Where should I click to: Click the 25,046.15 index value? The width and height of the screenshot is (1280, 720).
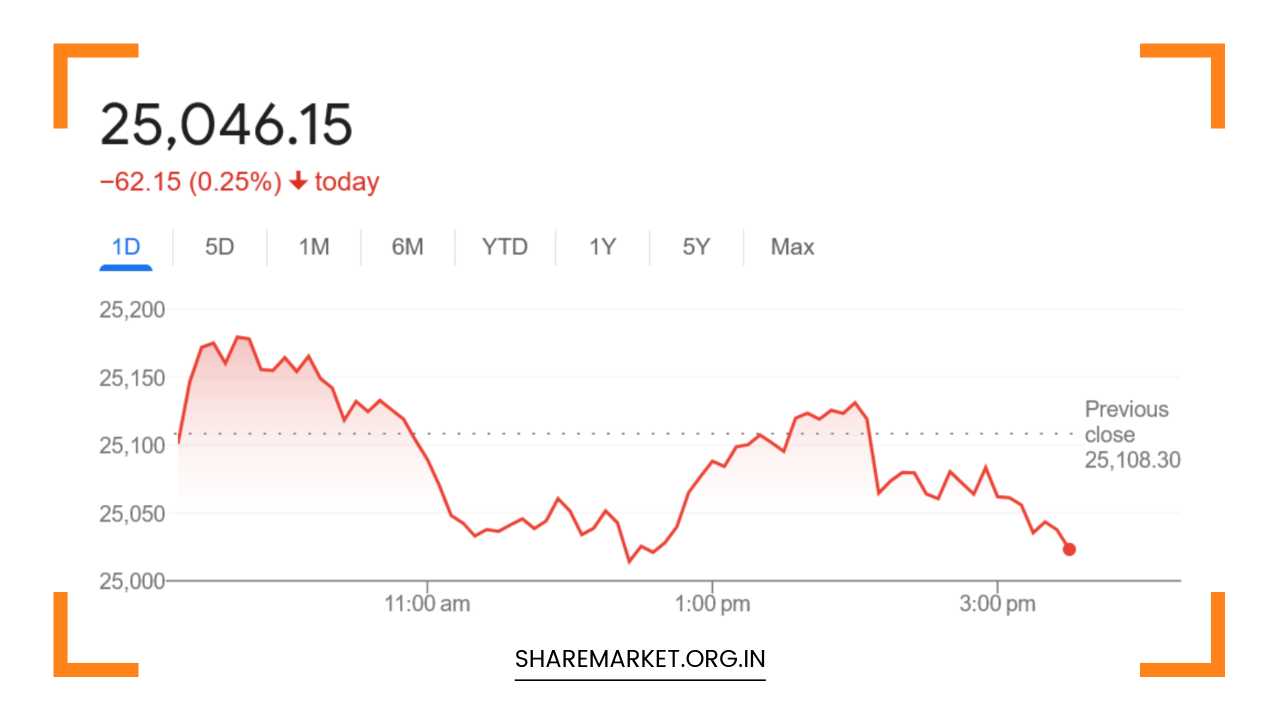[226, 126]
